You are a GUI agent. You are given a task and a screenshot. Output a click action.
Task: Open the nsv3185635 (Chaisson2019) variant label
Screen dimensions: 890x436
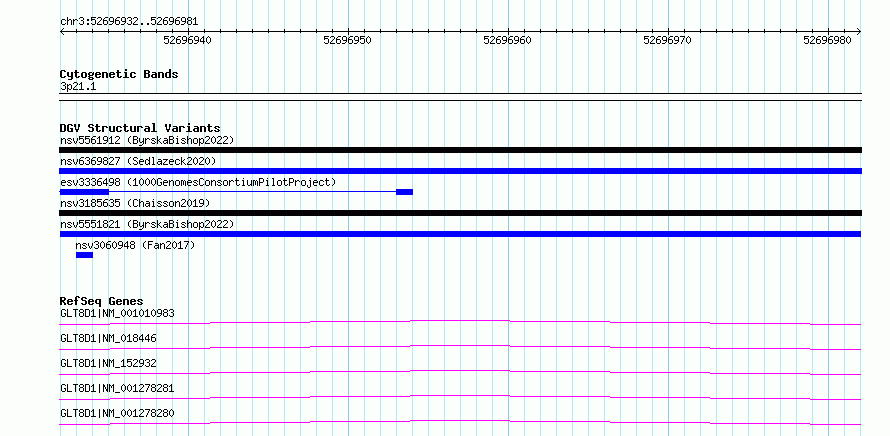click(135, 203)
